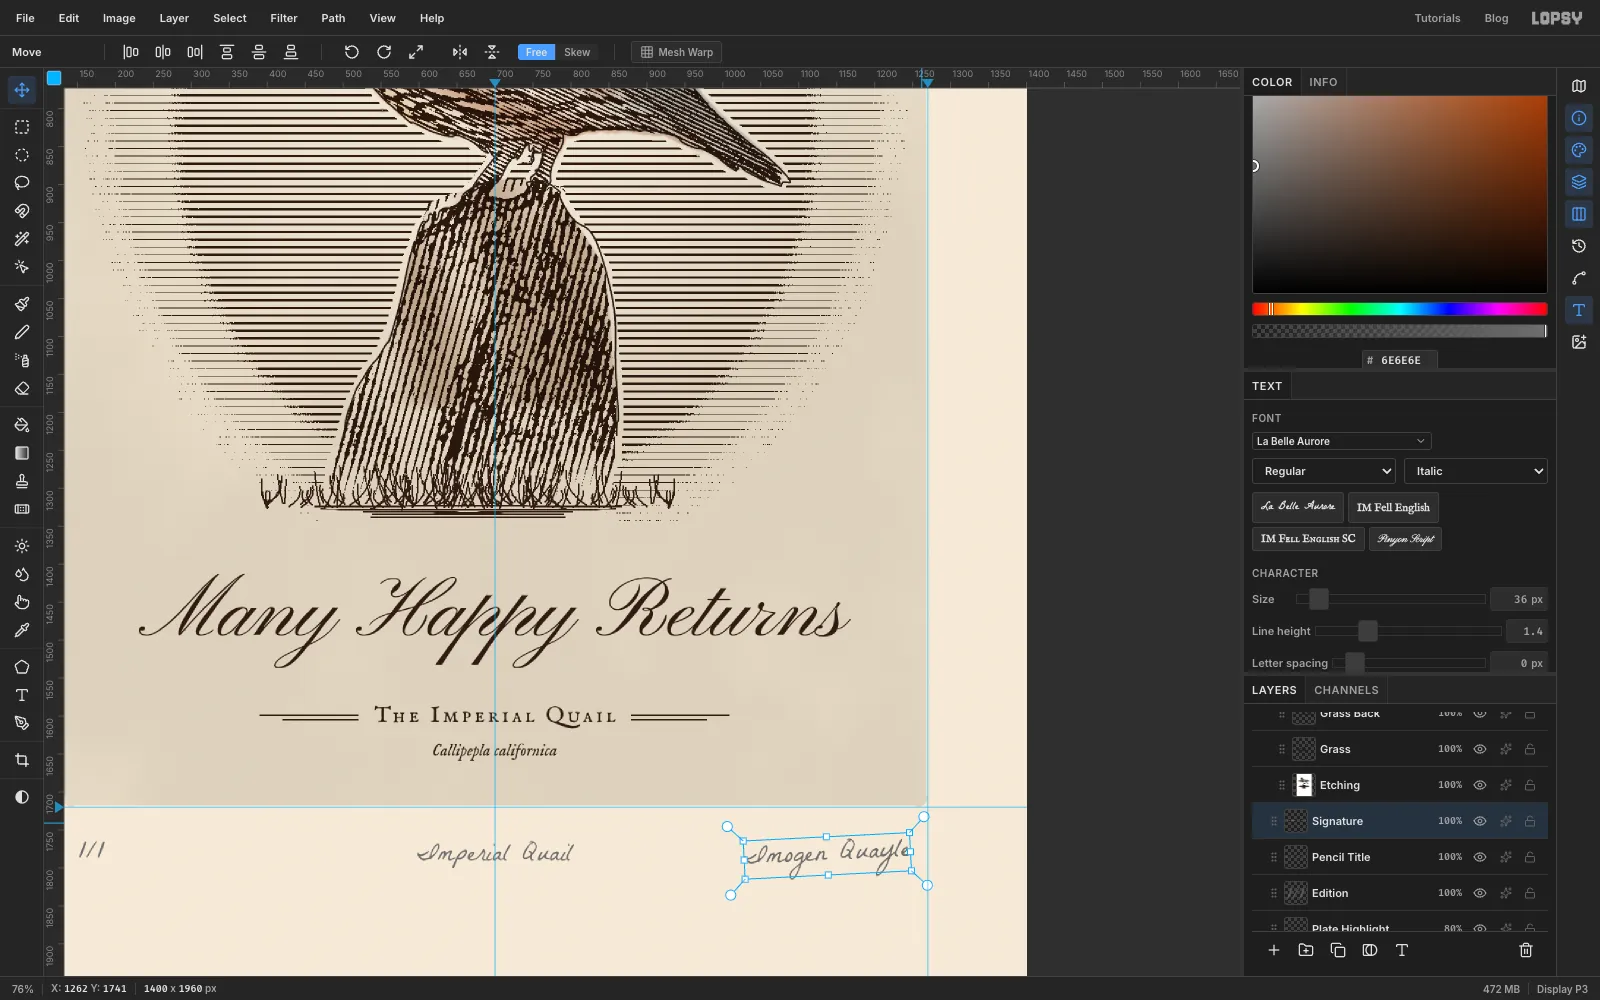Select the Gradient tool
1600x1000 pixels.
22,453
